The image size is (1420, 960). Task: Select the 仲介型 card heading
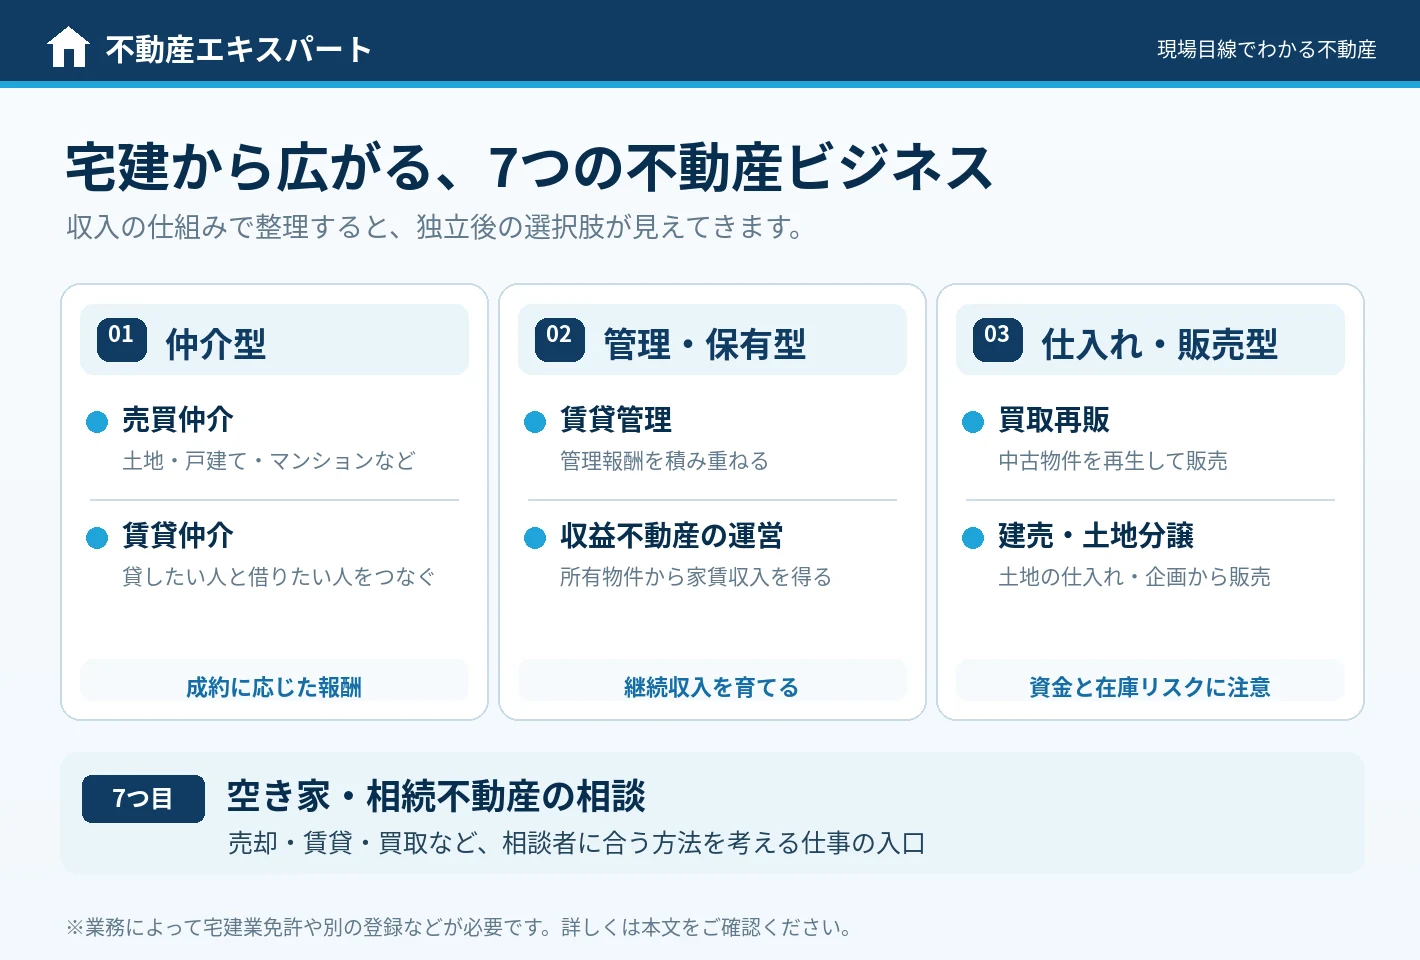pyautogui.click(x=216, y=344)
